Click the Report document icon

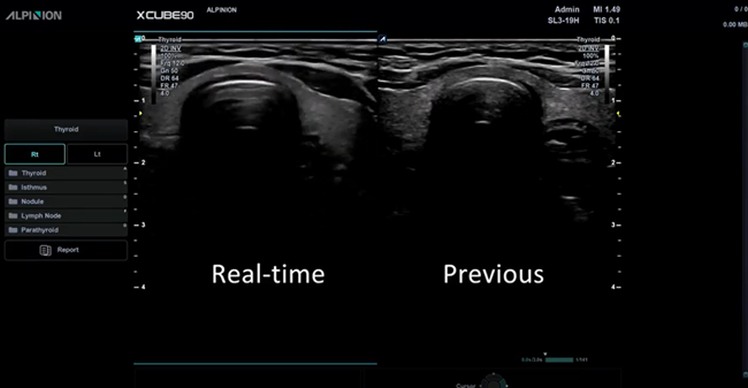45,250
